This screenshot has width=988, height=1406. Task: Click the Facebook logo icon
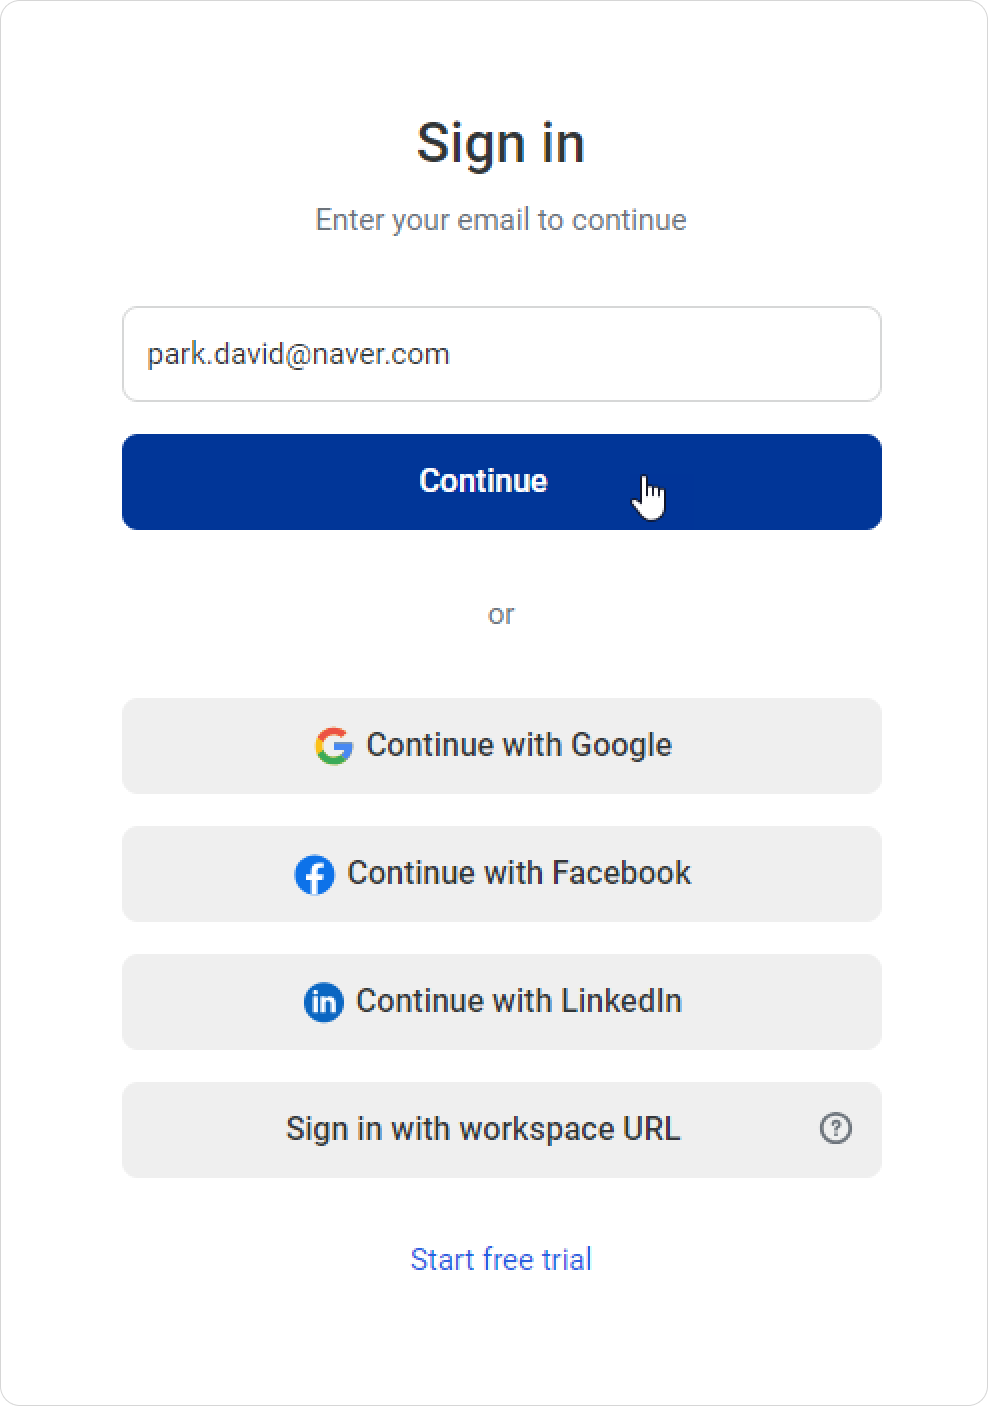314,874
